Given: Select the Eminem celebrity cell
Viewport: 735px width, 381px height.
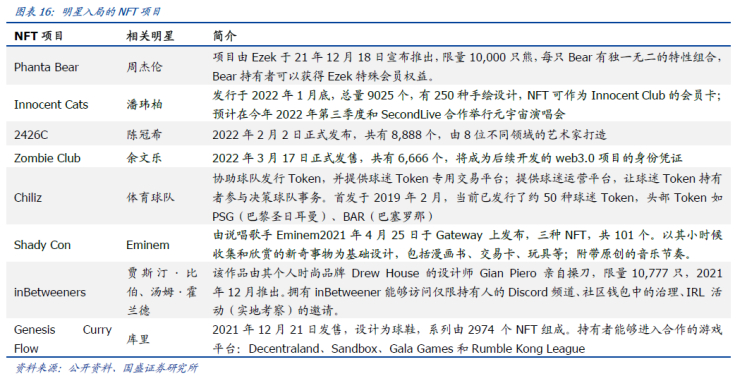Looking at the screenshot, I should coord(148,245).
